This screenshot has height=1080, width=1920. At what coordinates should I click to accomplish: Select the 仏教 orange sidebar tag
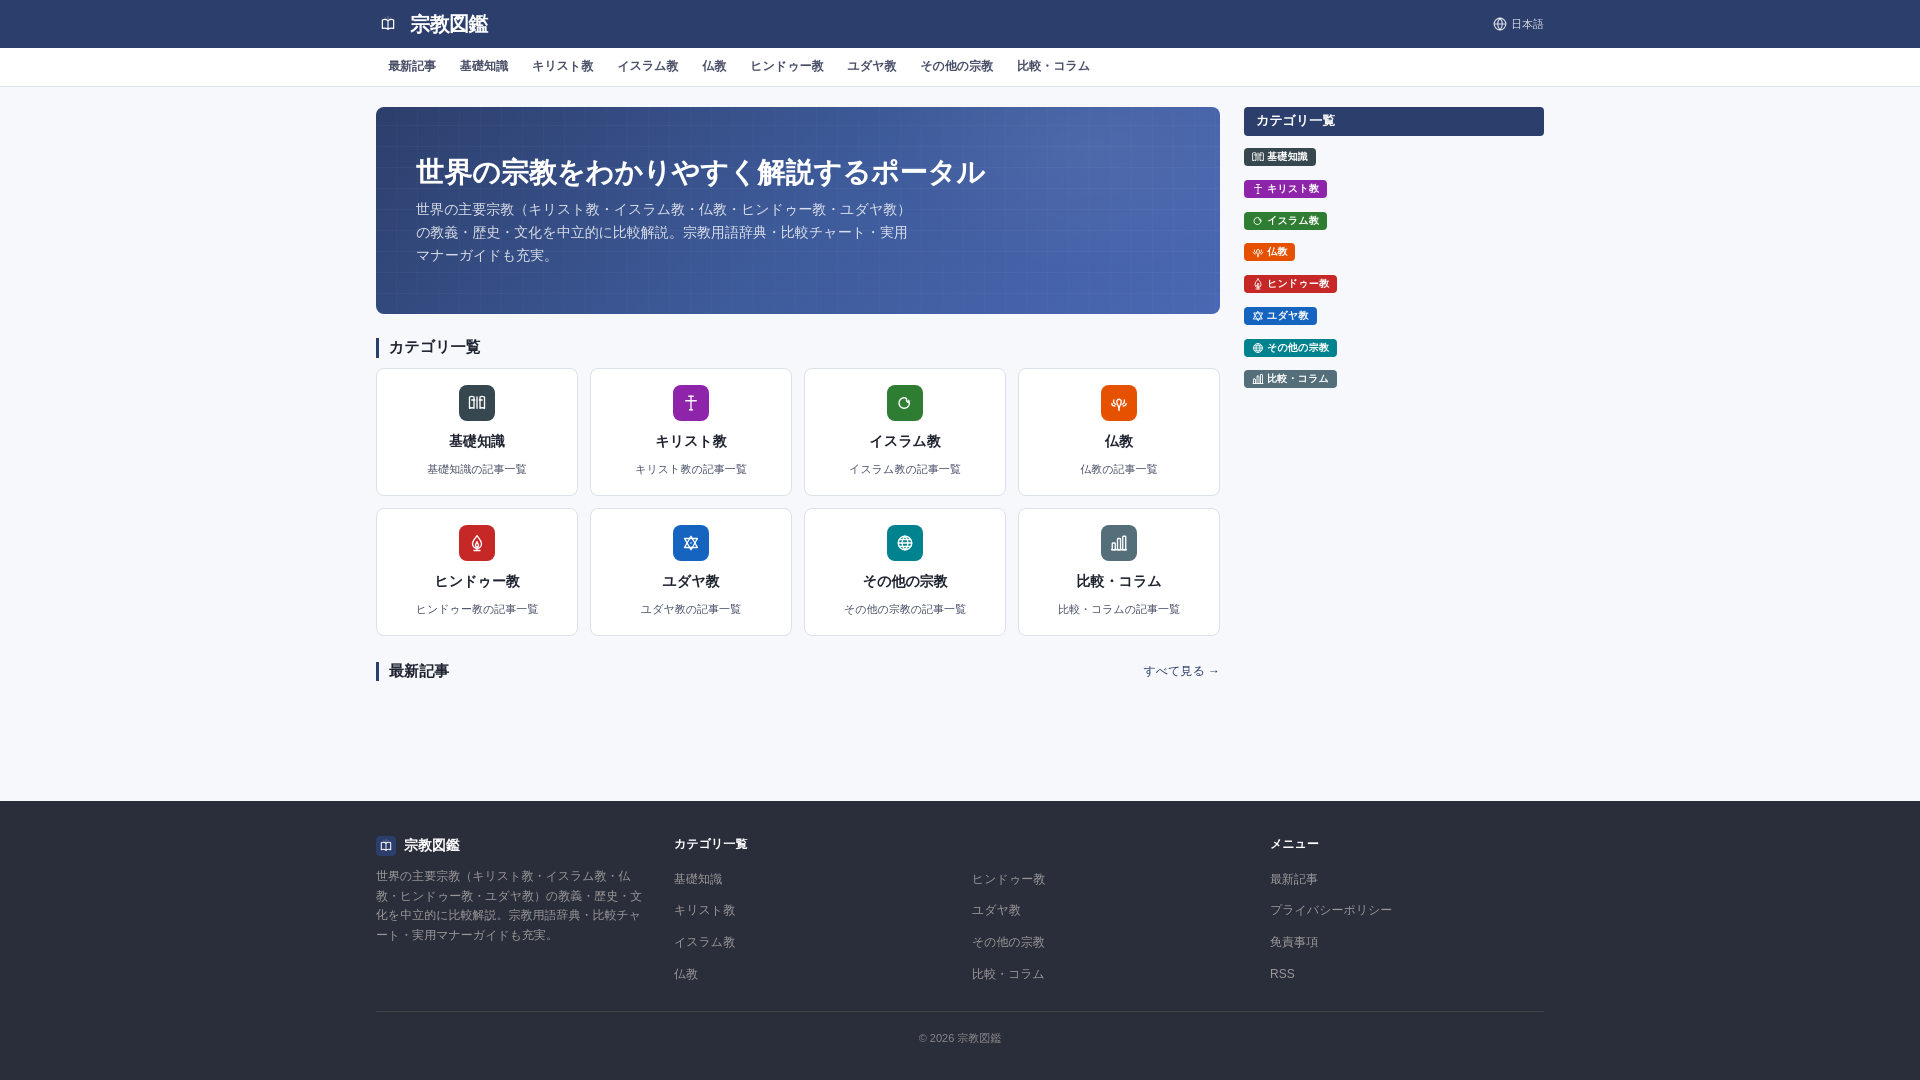[x=1269, y=252]
